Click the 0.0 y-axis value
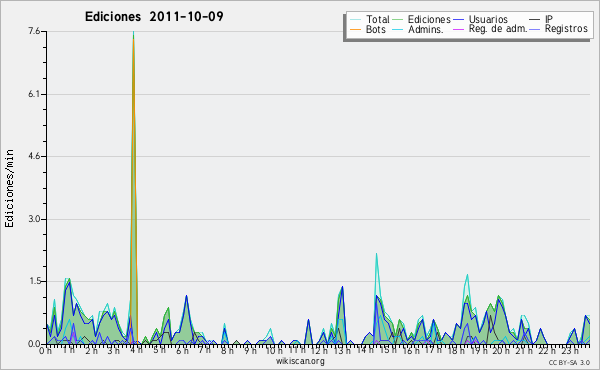 pyautogui.click(x=34, y=344)
